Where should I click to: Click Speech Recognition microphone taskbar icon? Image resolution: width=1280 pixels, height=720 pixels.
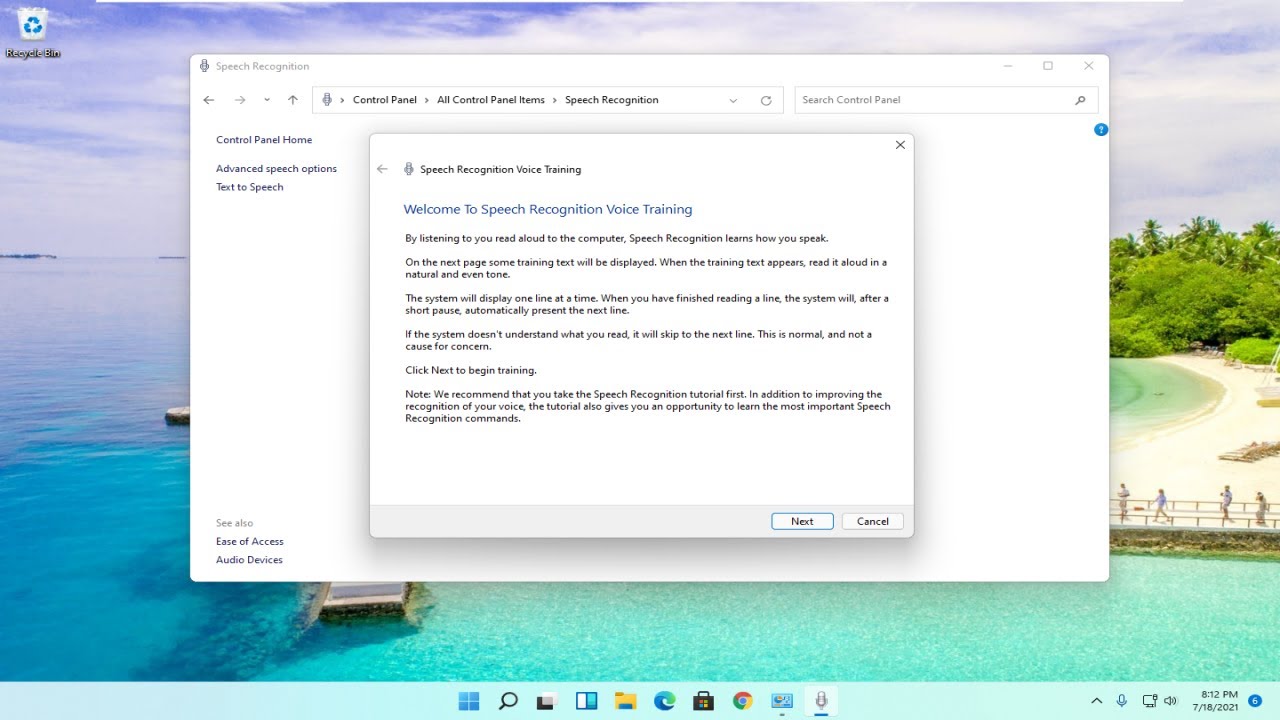821,701
